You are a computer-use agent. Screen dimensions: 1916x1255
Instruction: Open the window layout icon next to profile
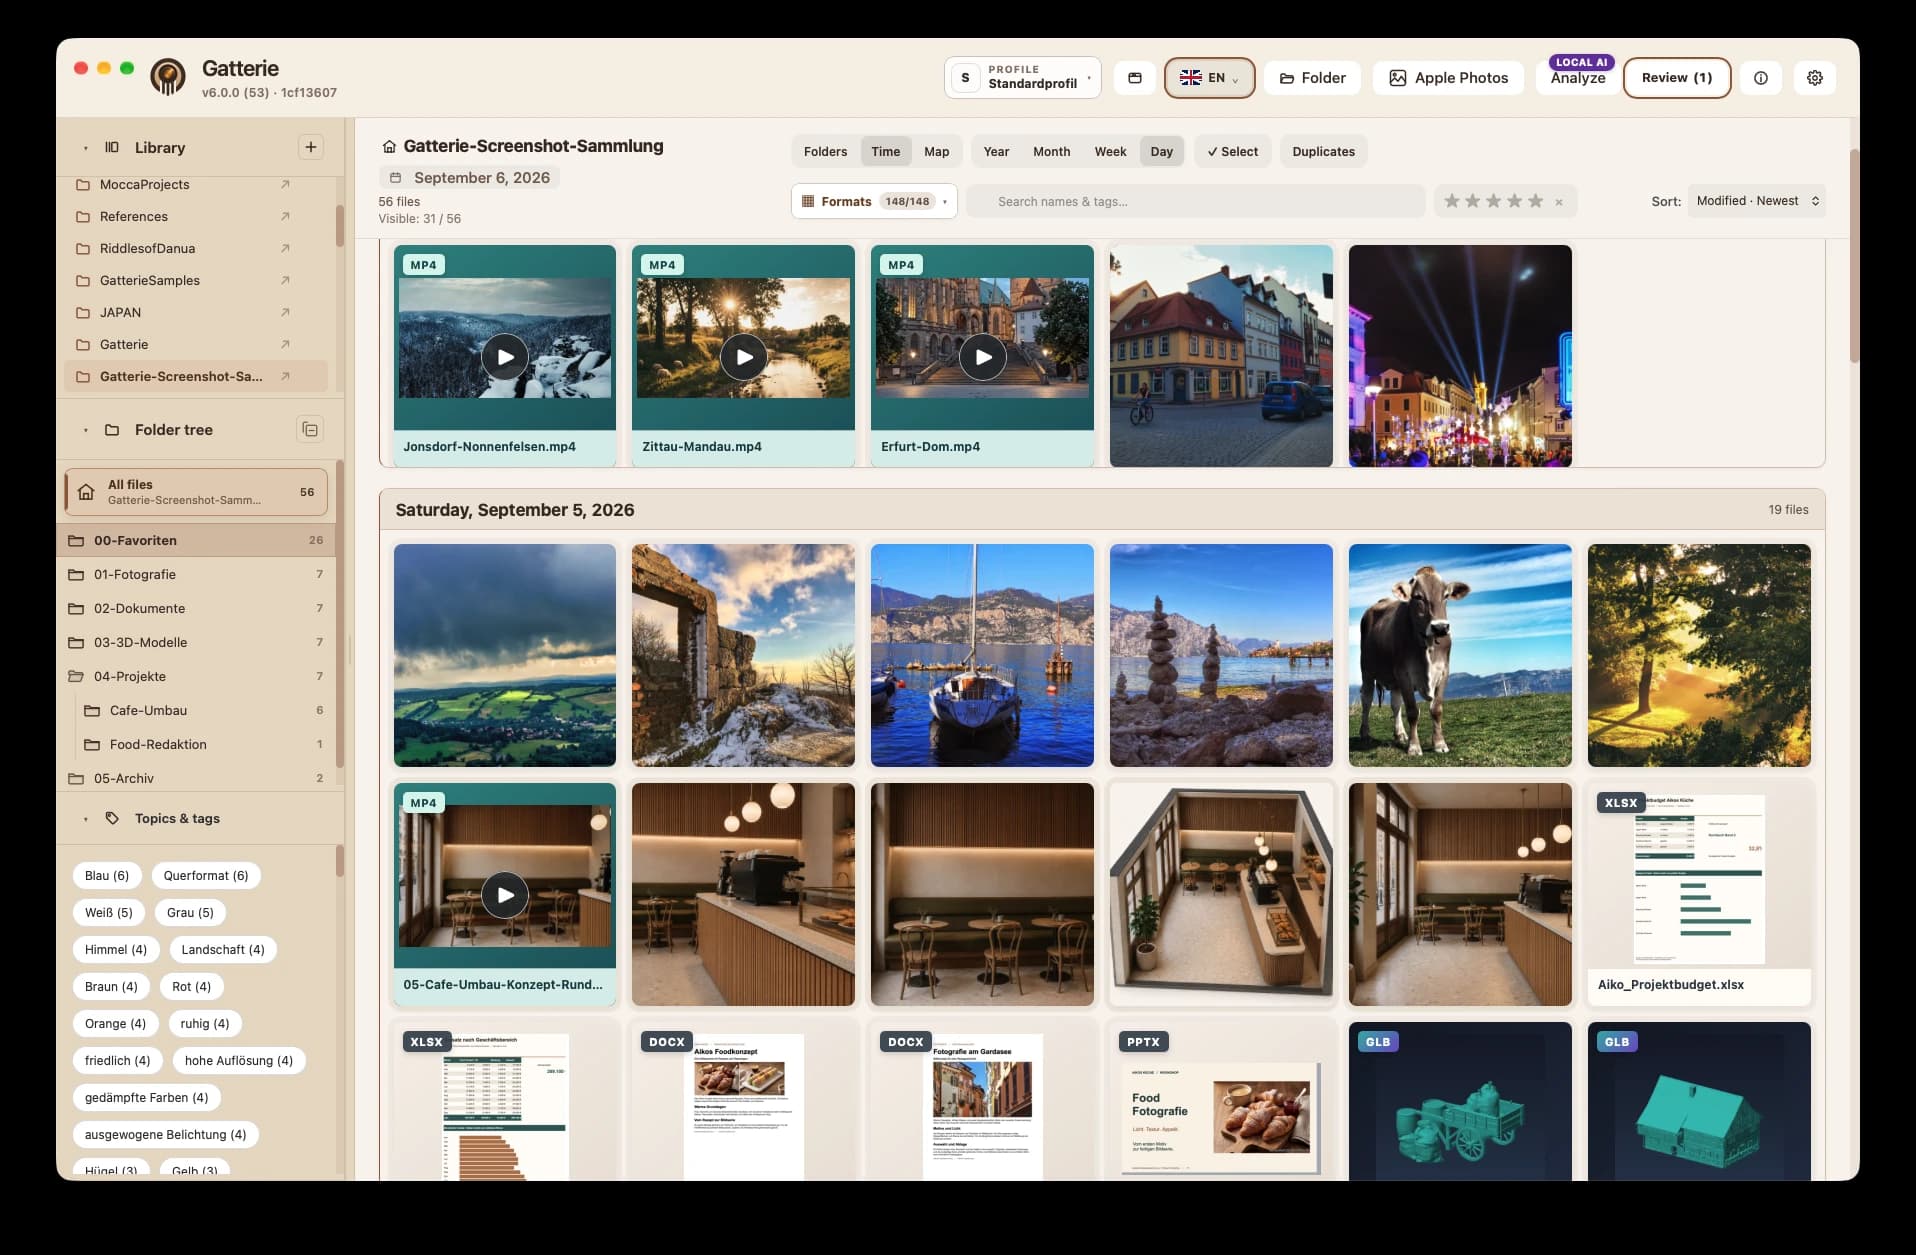1135,78
